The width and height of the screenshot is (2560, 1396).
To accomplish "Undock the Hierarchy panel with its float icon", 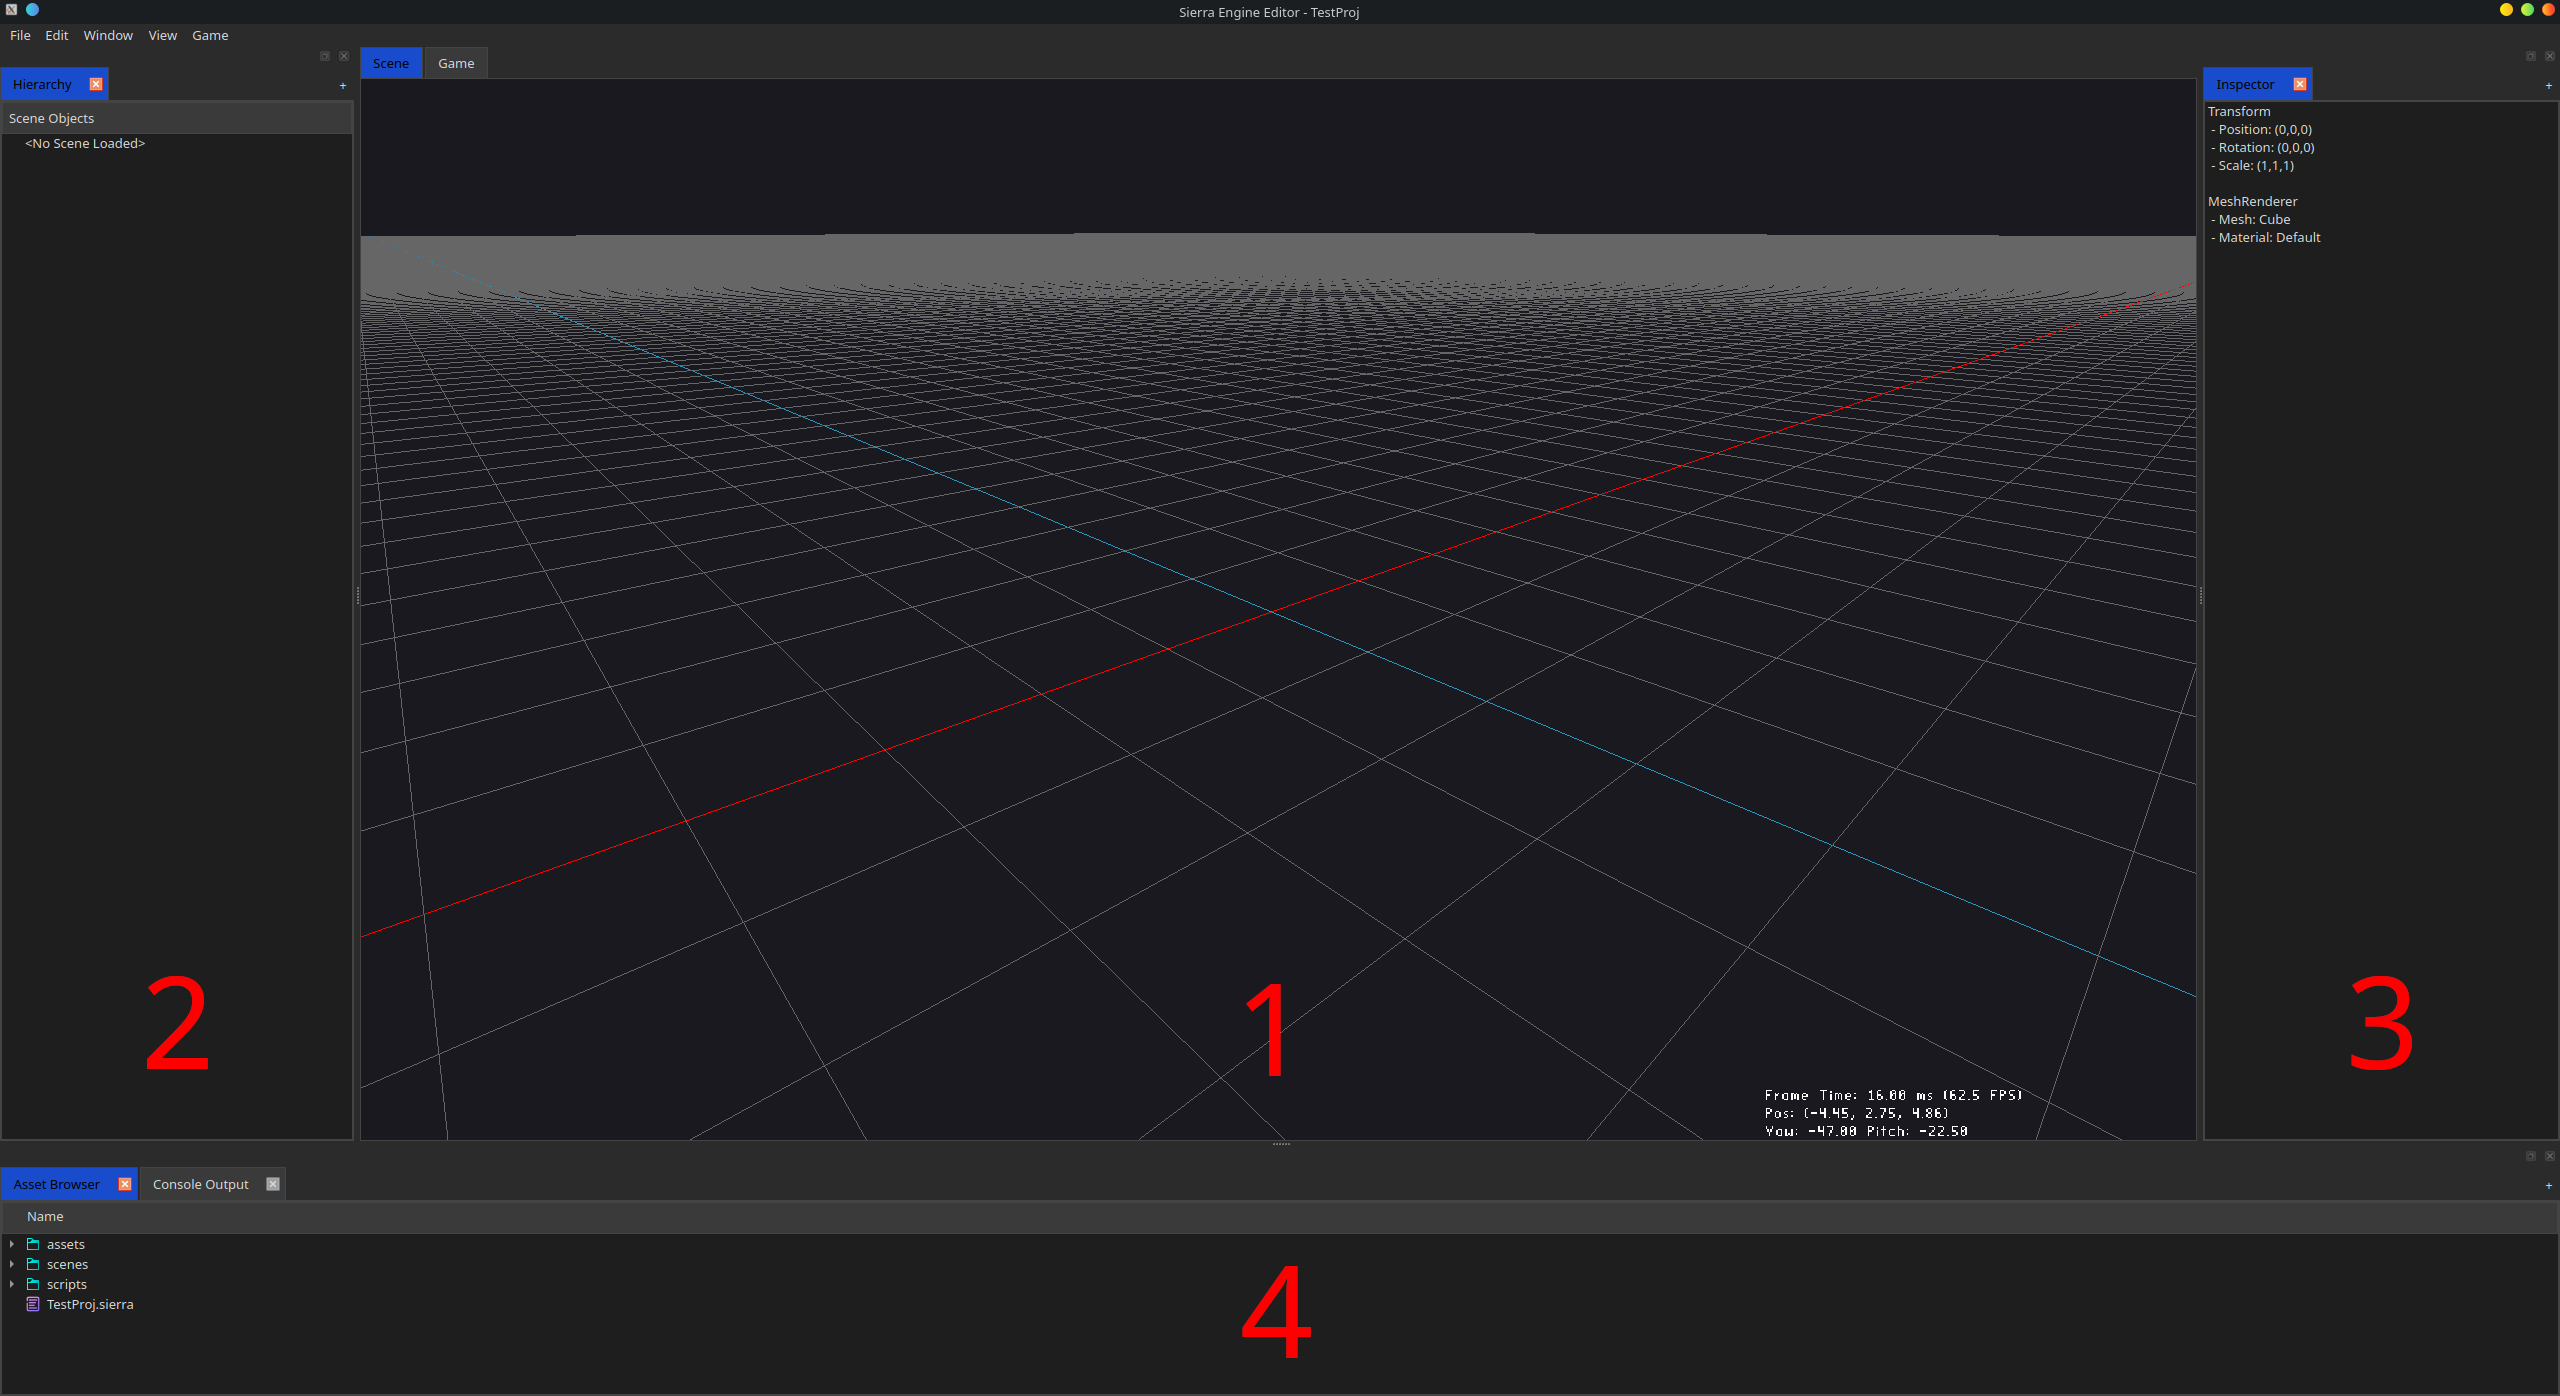I will 325,56.
